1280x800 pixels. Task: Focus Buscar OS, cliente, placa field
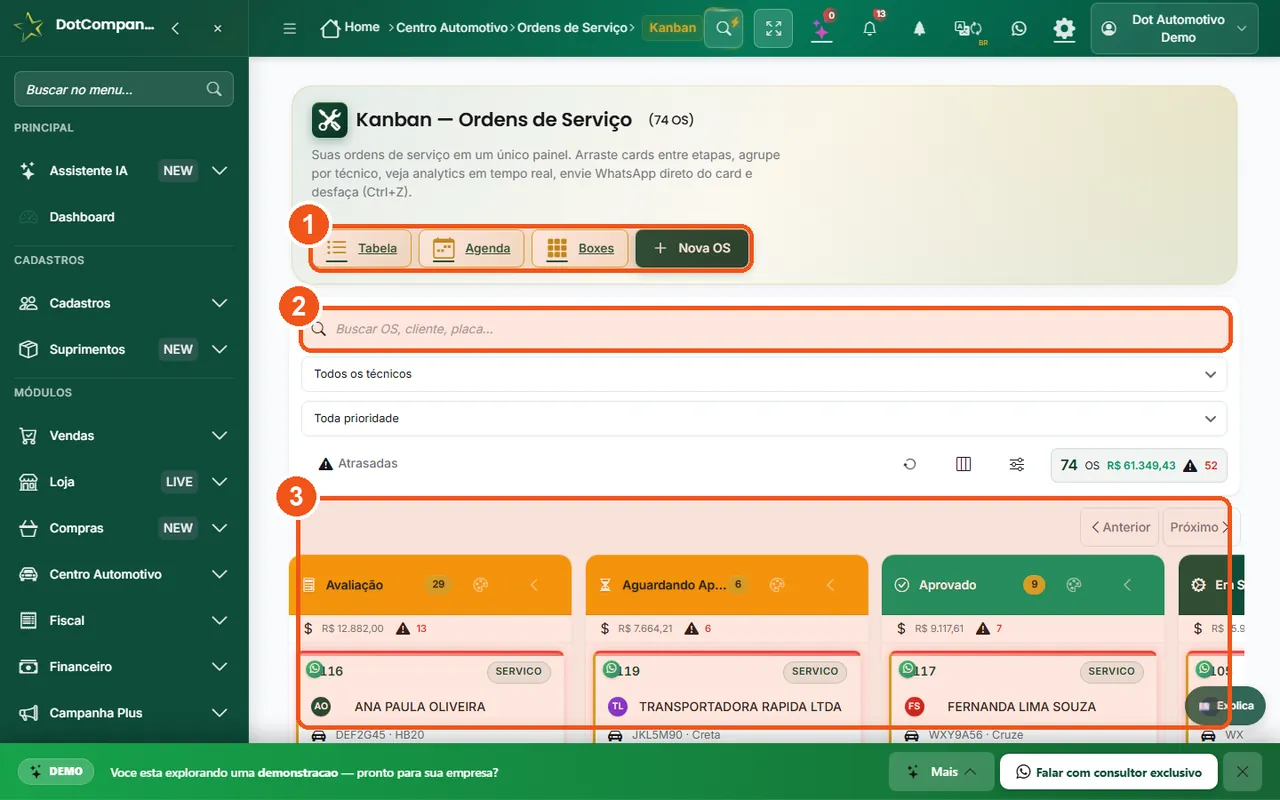765,329
